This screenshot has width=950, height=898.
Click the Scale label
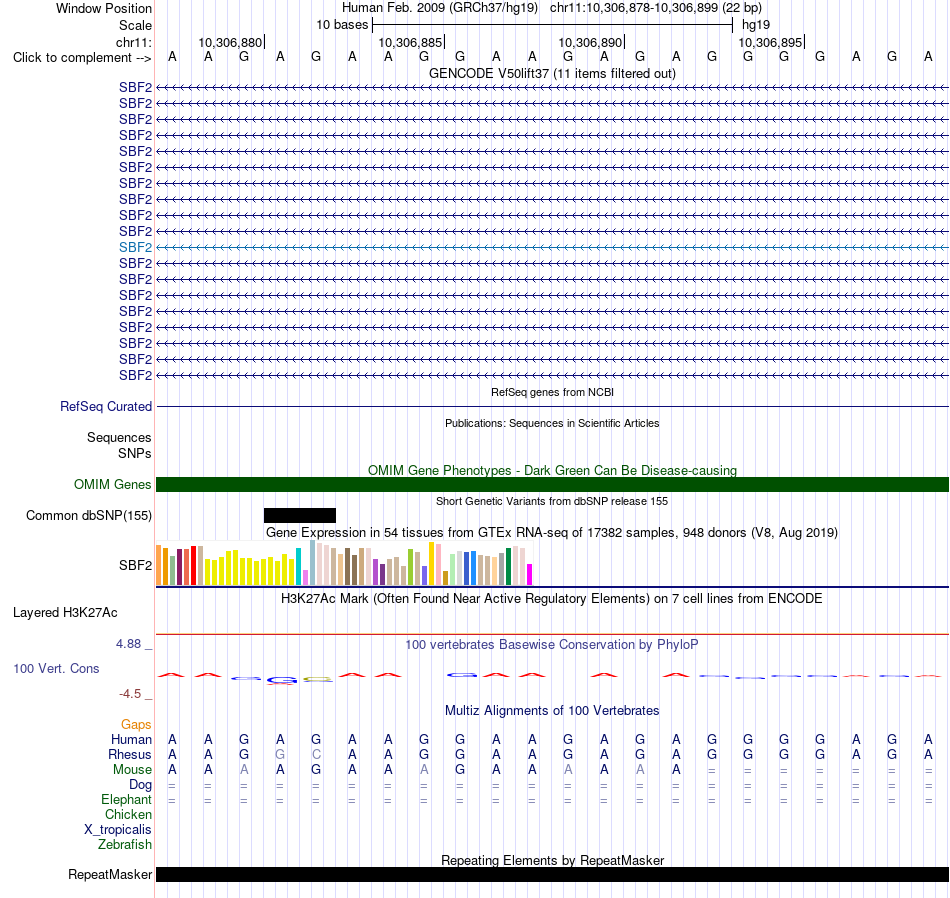(135, 25)
